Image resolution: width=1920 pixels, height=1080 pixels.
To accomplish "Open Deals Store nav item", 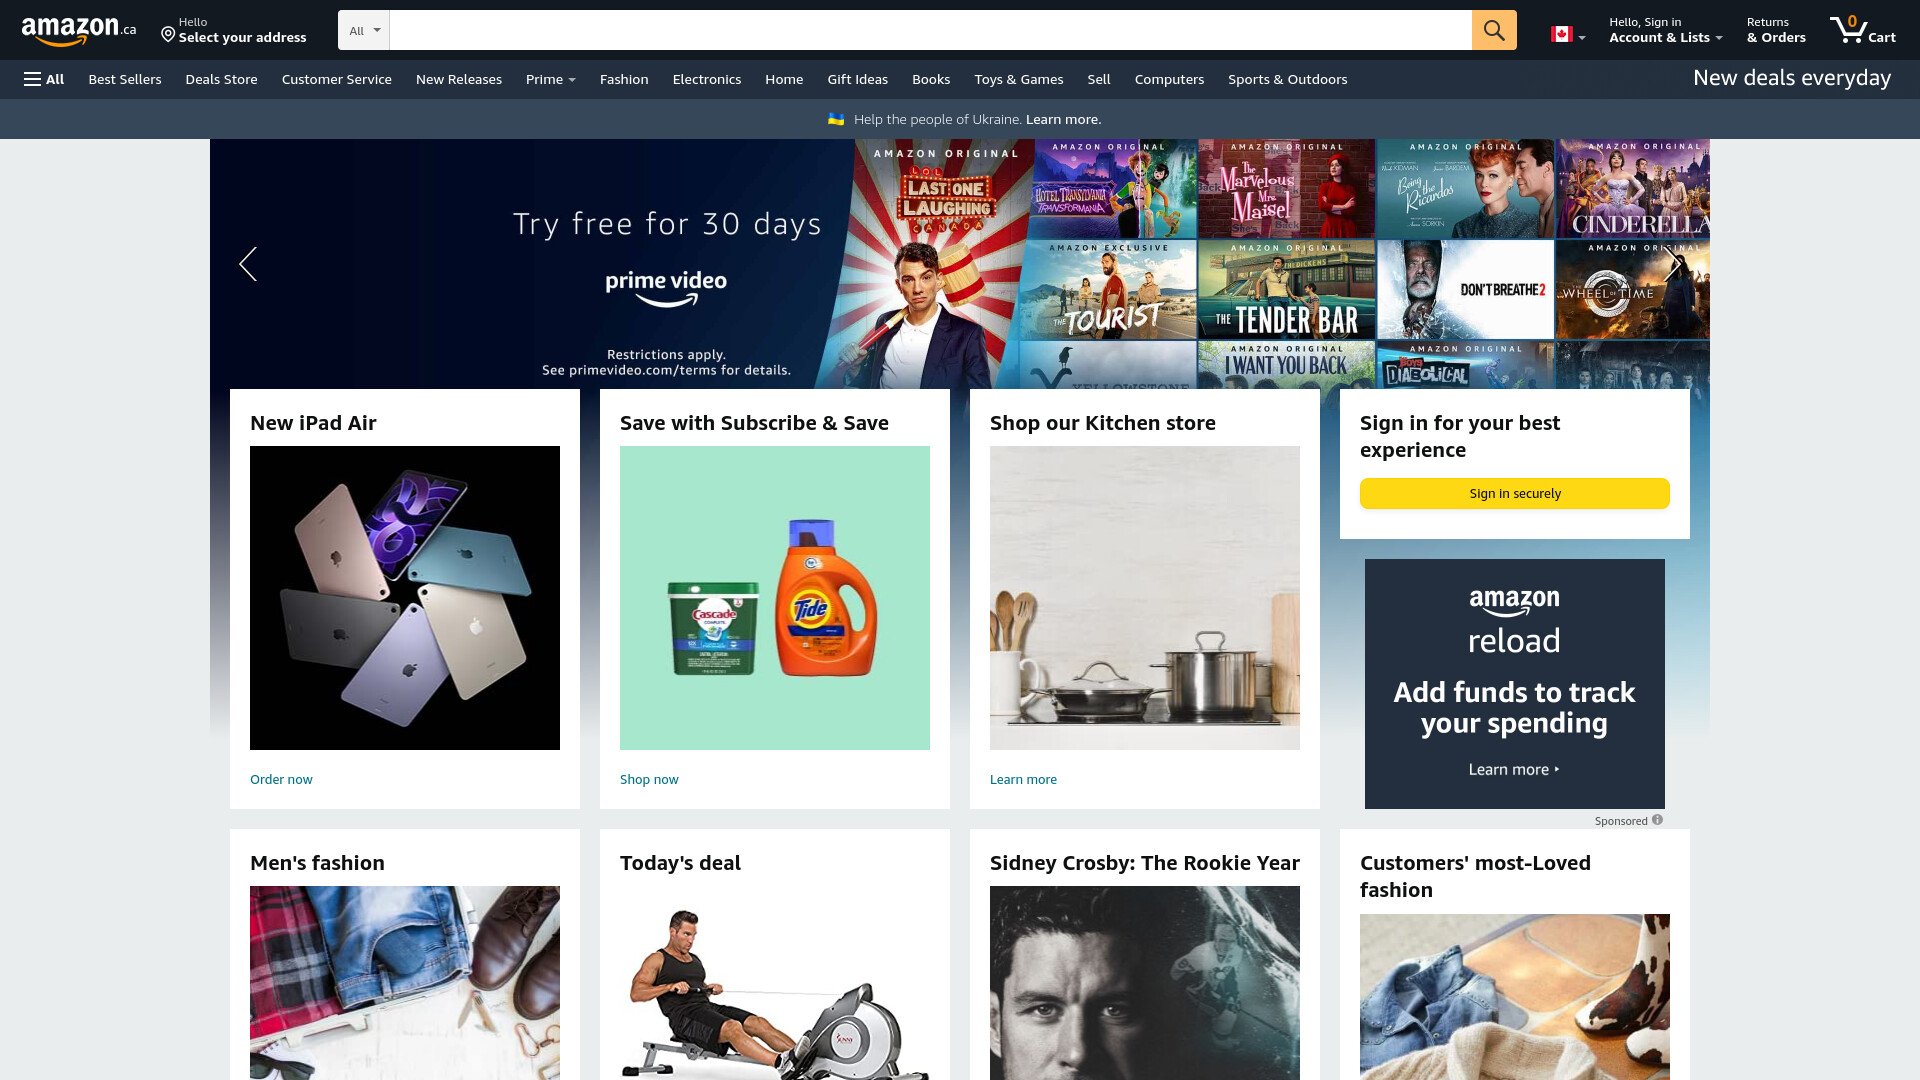I will 221,79.
